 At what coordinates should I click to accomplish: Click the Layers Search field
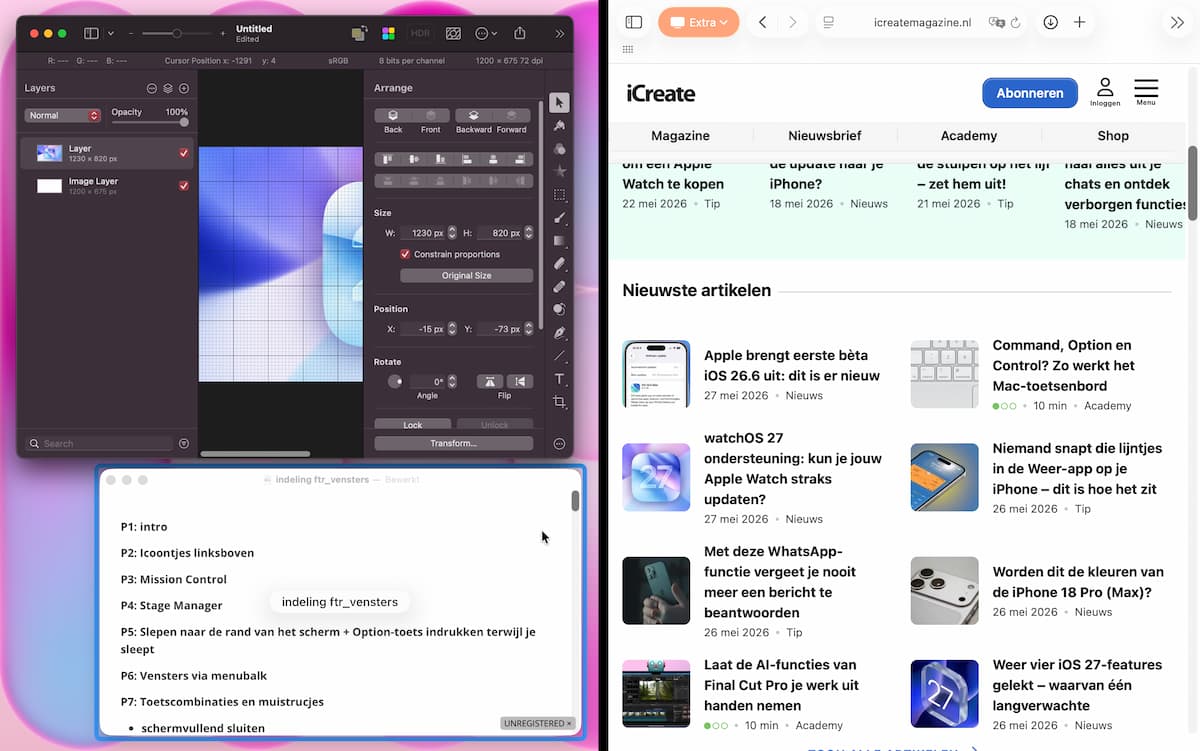(100, 443)
